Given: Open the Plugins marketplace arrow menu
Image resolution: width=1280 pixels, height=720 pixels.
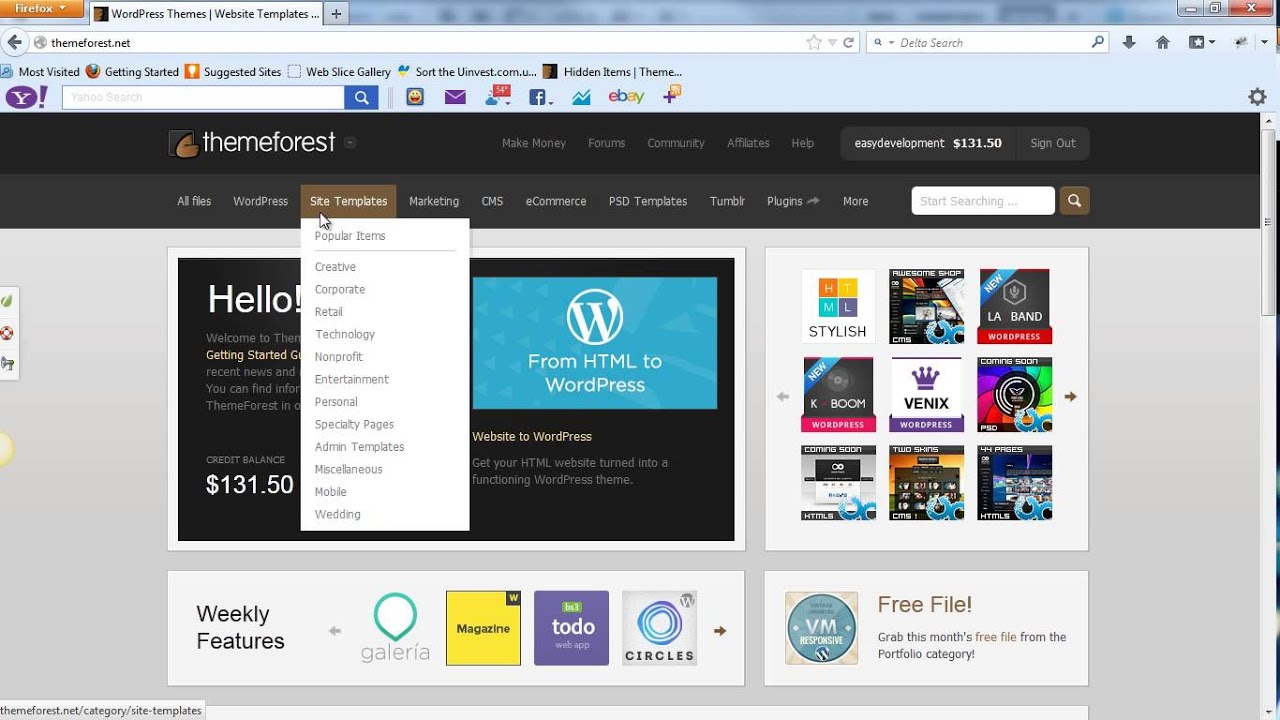Looking at the screenshot, I should (793, 201).
